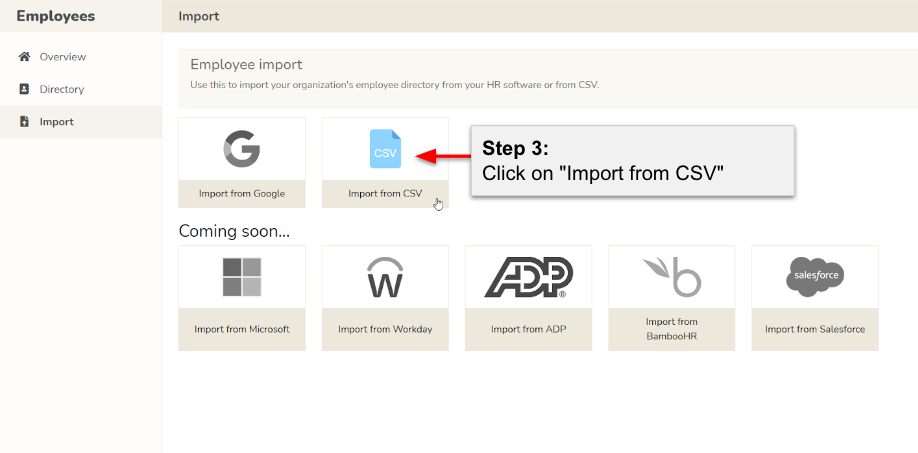
Task: Click the Directory contact icon in sidebar
Action: click(x=25, y=89)
